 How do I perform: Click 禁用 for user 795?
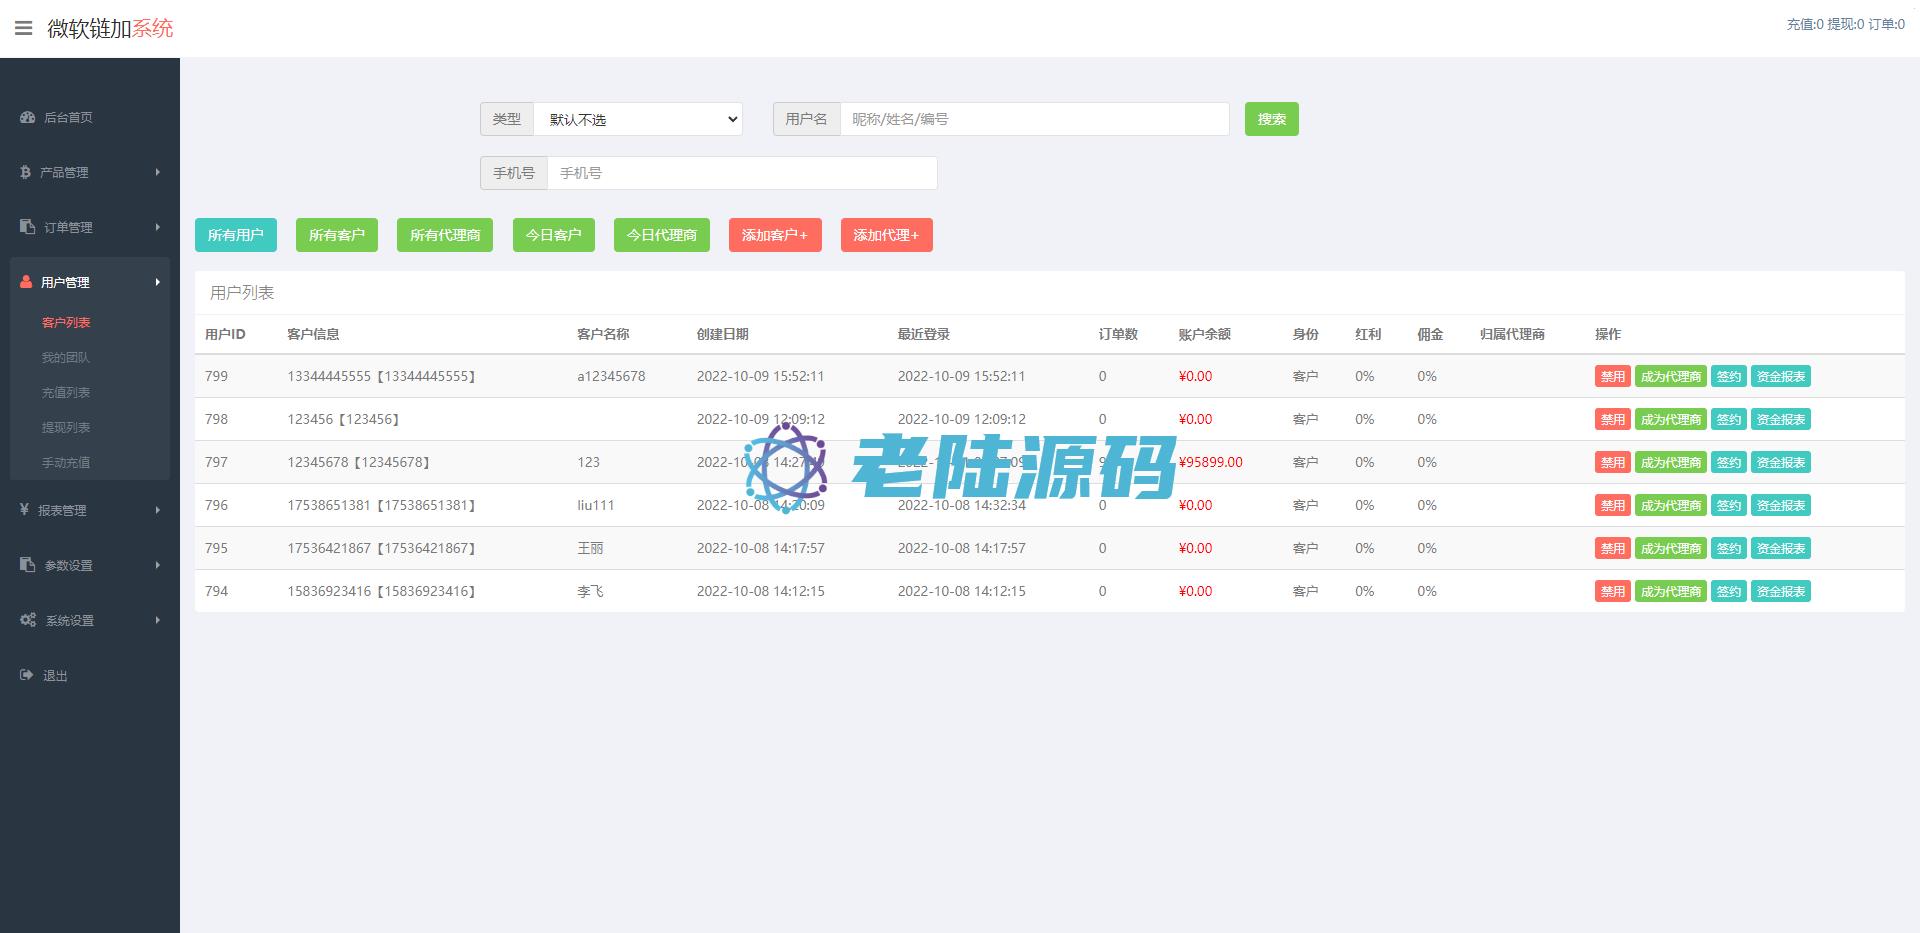click(x=1612, y=548)
